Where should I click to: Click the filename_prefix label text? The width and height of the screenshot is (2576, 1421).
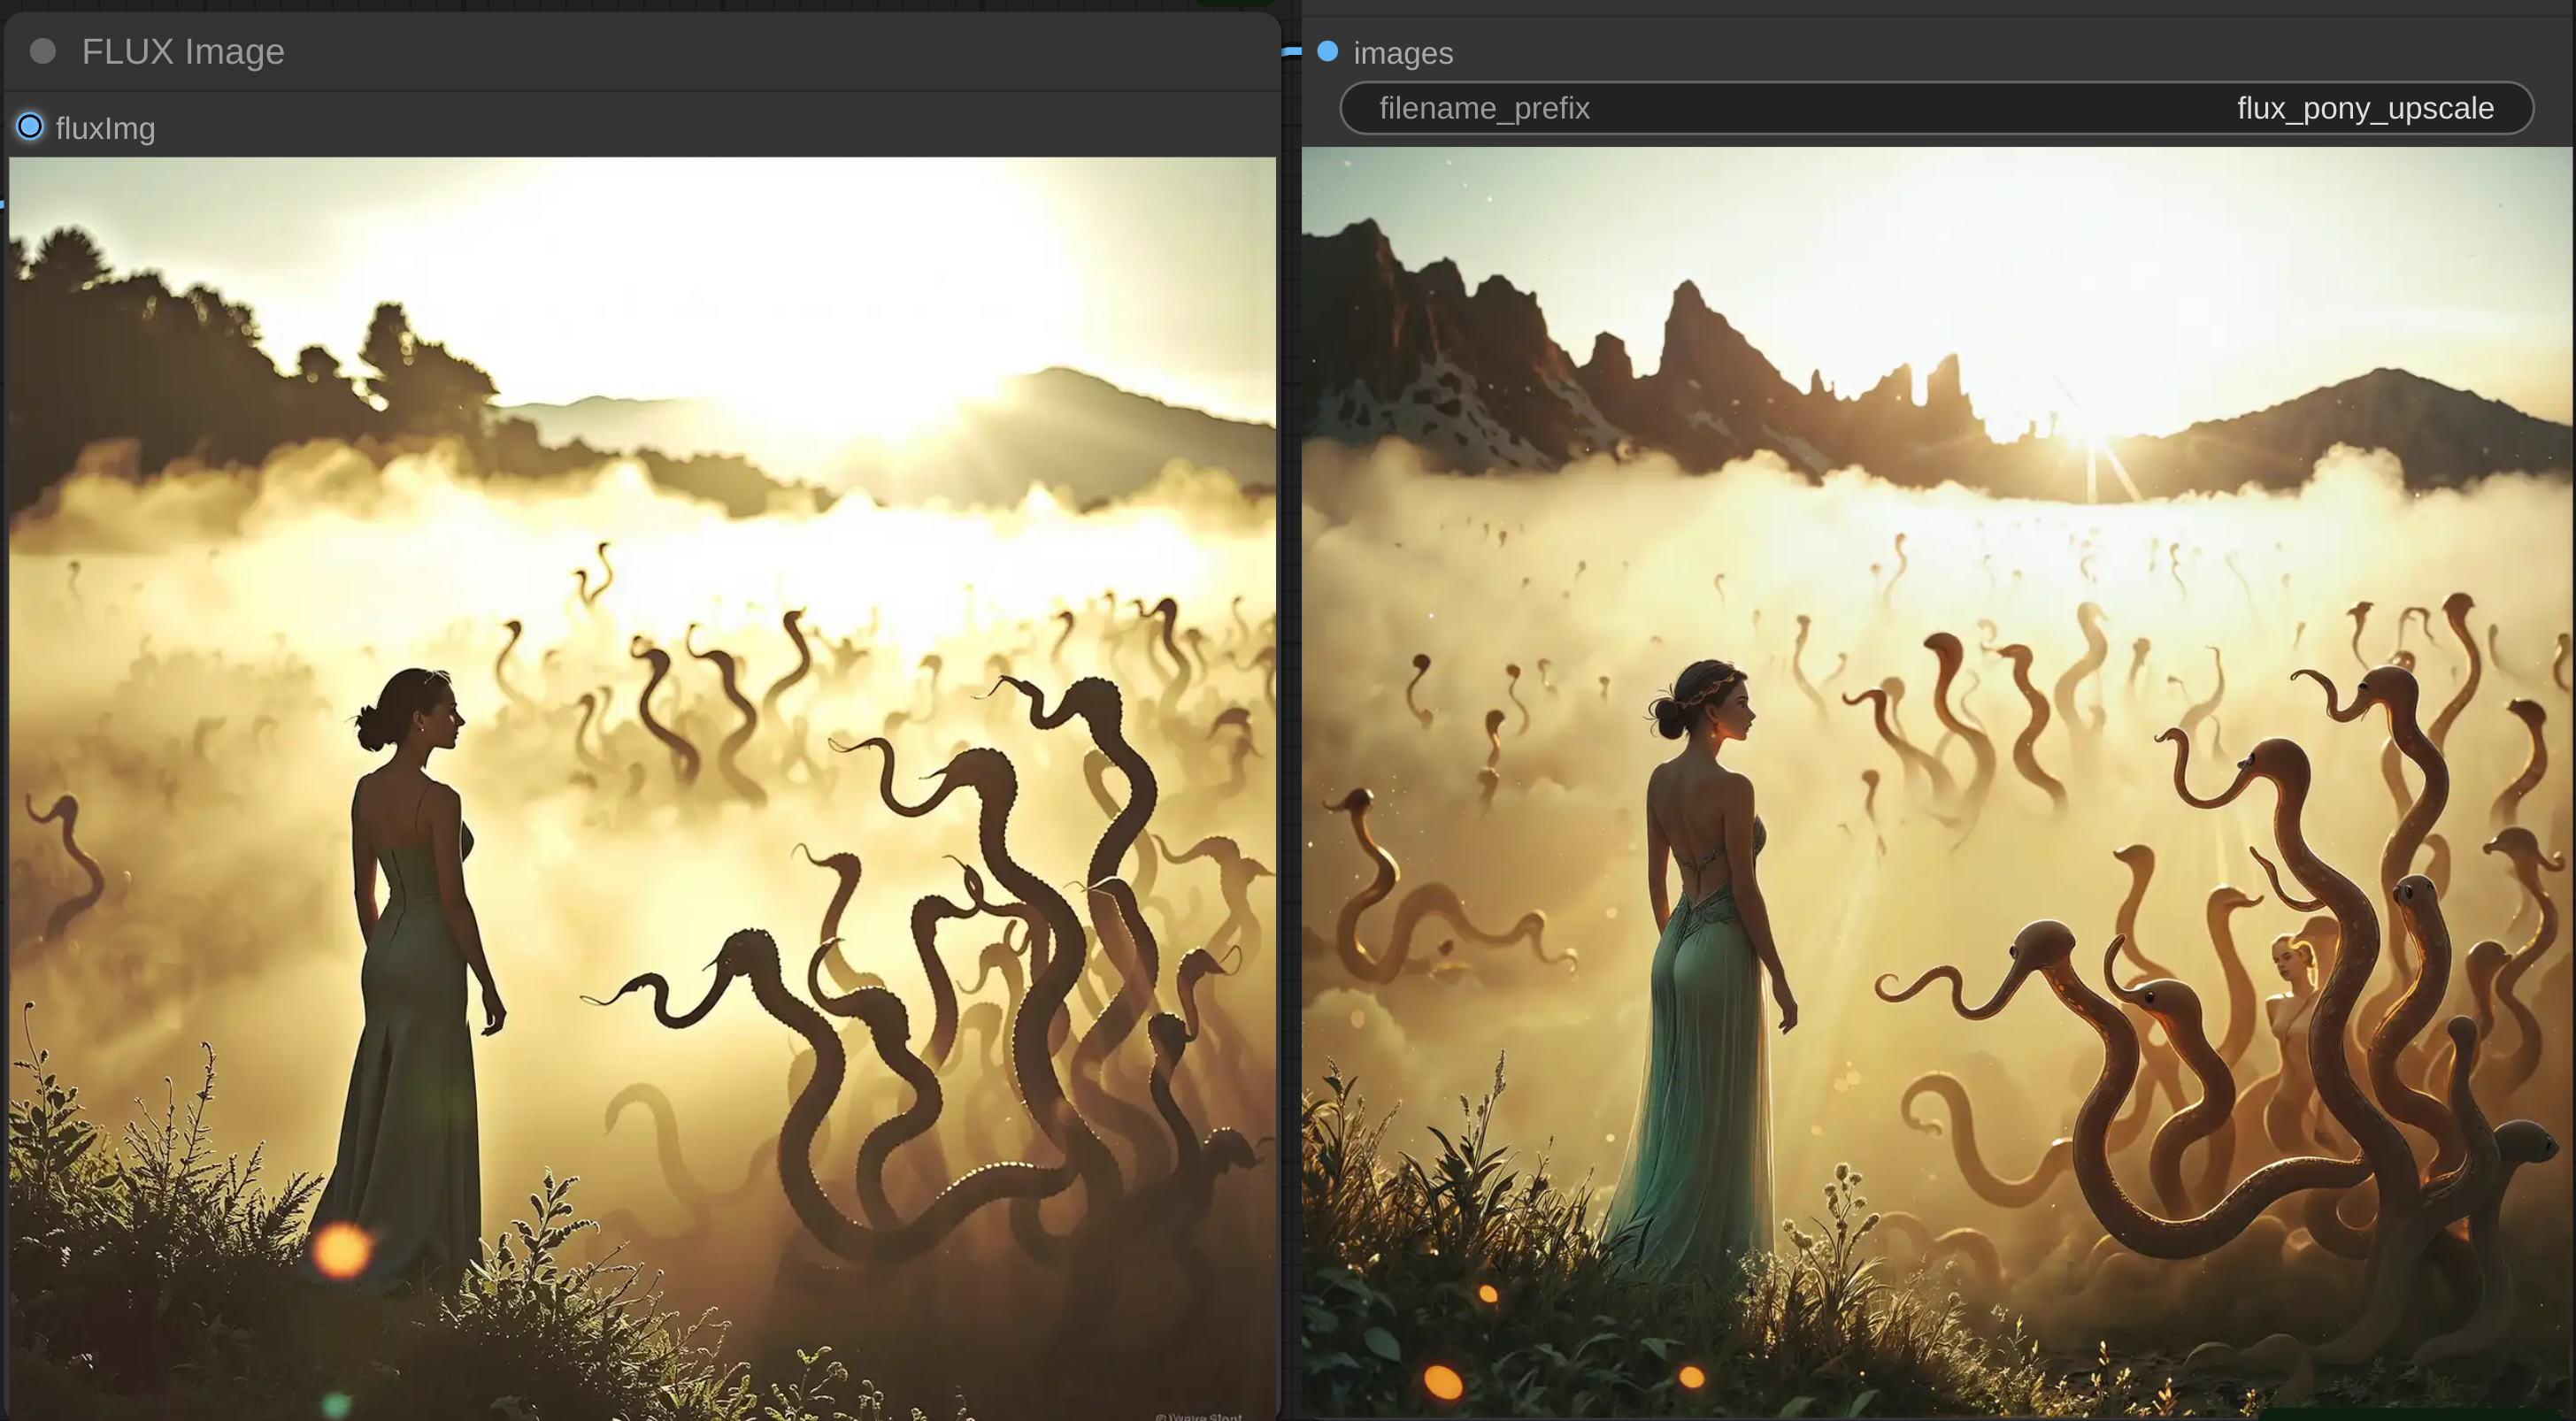1483,108
